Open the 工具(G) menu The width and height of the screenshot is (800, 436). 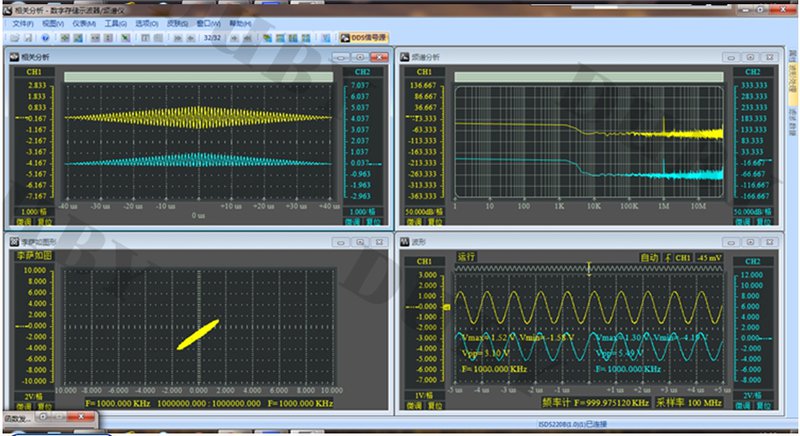pos(115,23)
